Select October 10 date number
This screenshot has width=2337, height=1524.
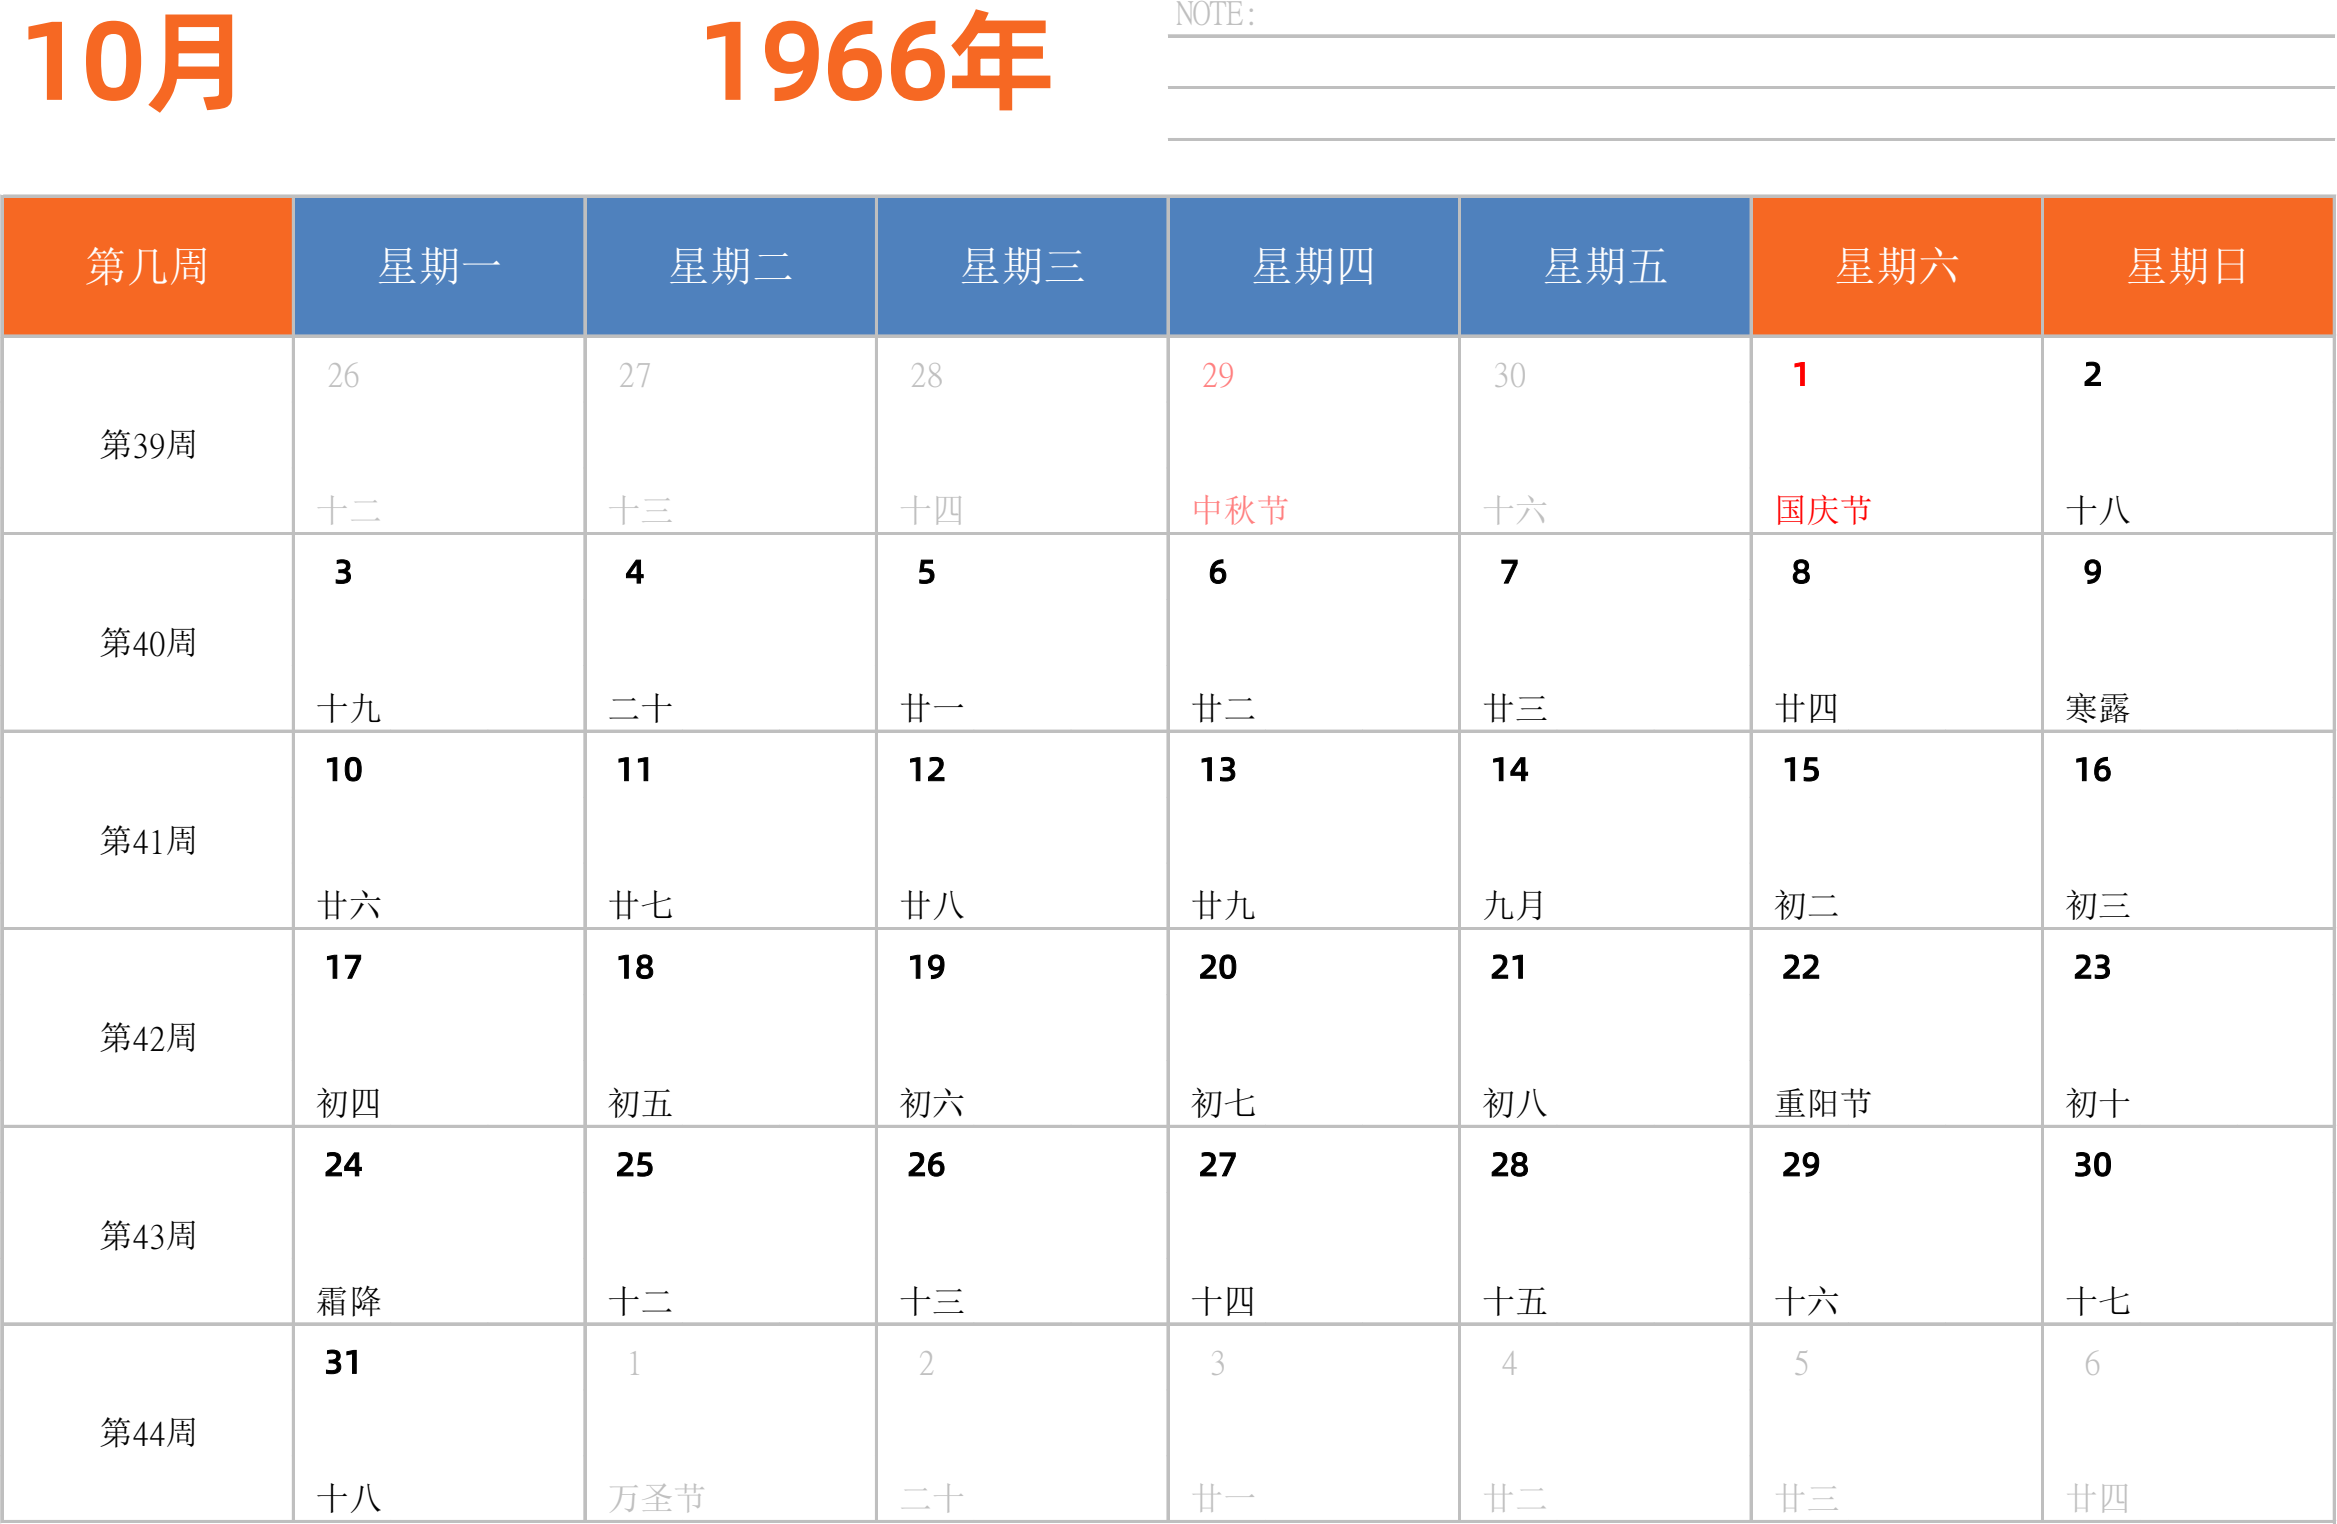click(x=343, y=770)
